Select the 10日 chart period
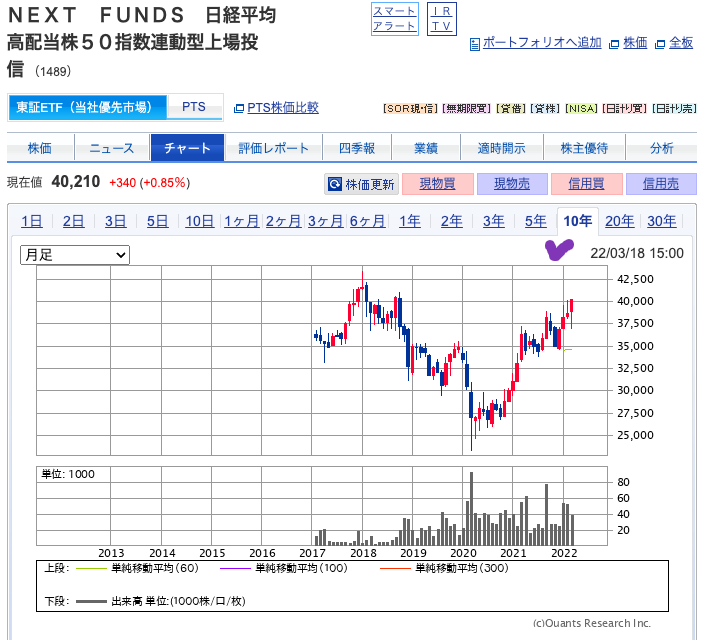The image size is (703, 640). click(200, 221)
